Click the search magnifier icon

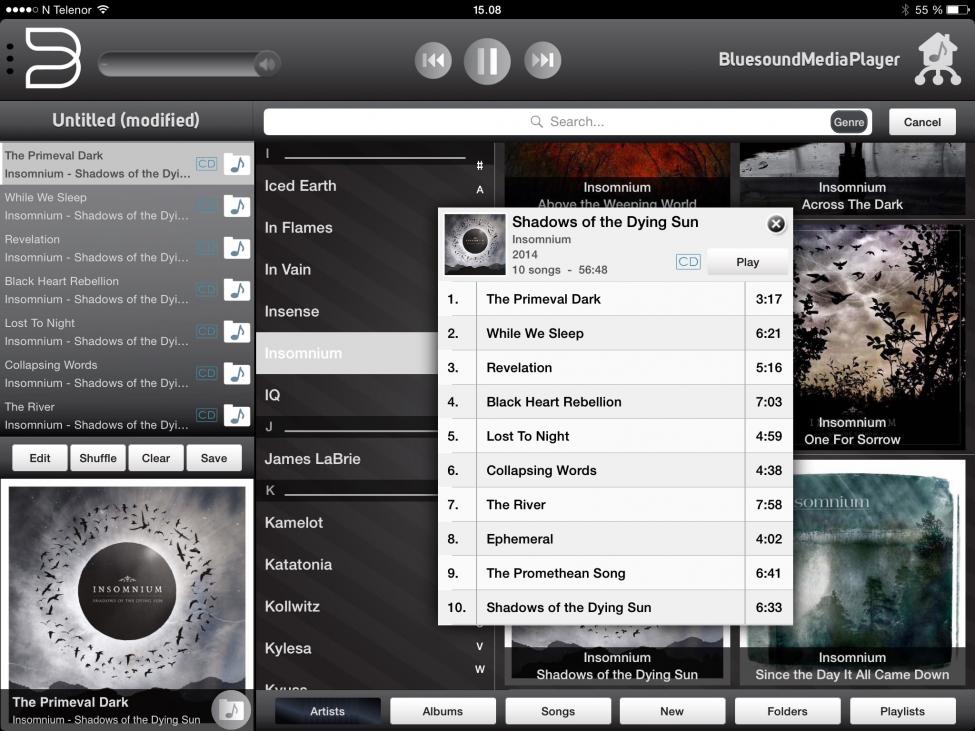click(x=536, y=121)
